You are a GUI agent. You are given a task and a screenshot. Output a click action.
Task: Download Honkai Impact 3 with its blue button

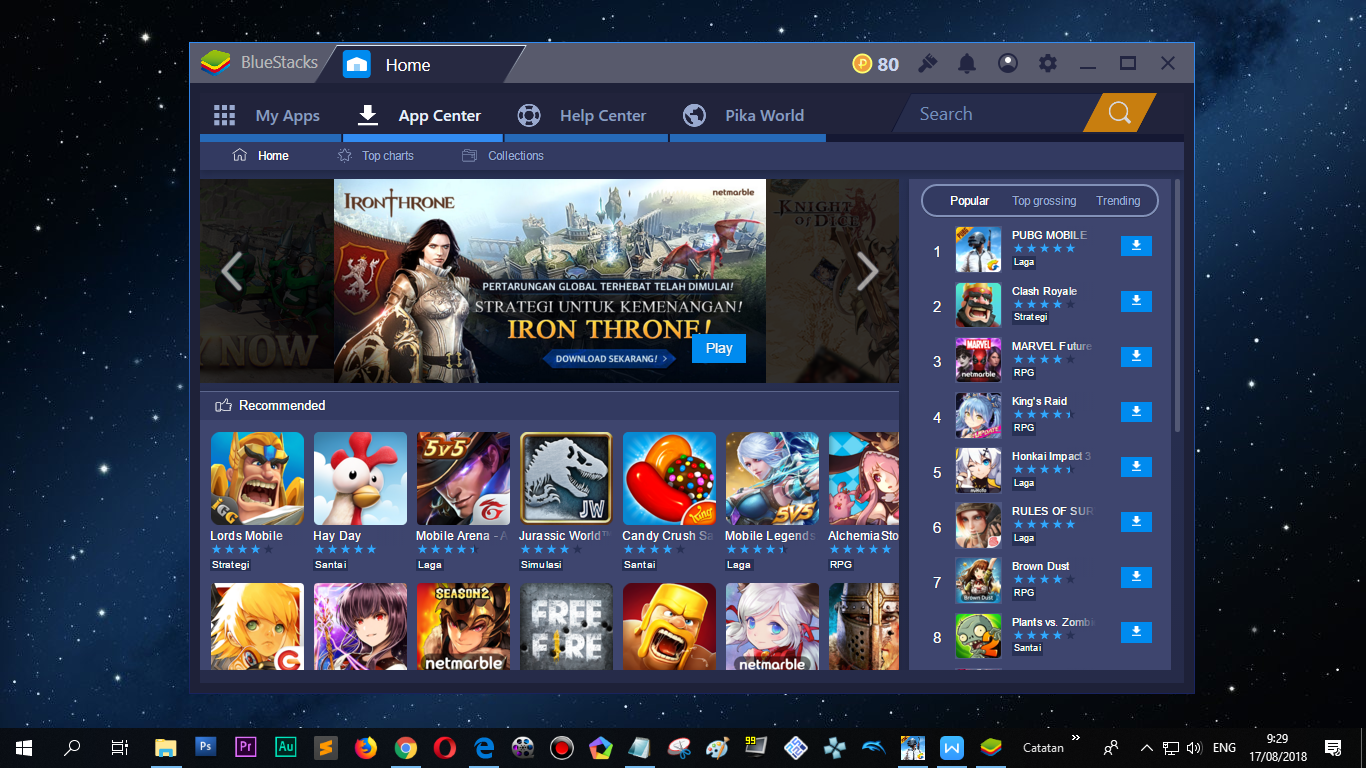1136,466
